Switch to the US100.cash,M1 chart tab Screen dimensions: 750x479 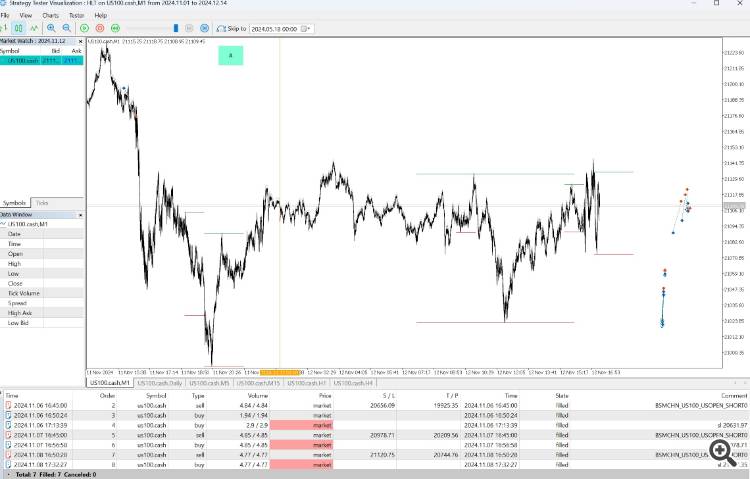110,383
